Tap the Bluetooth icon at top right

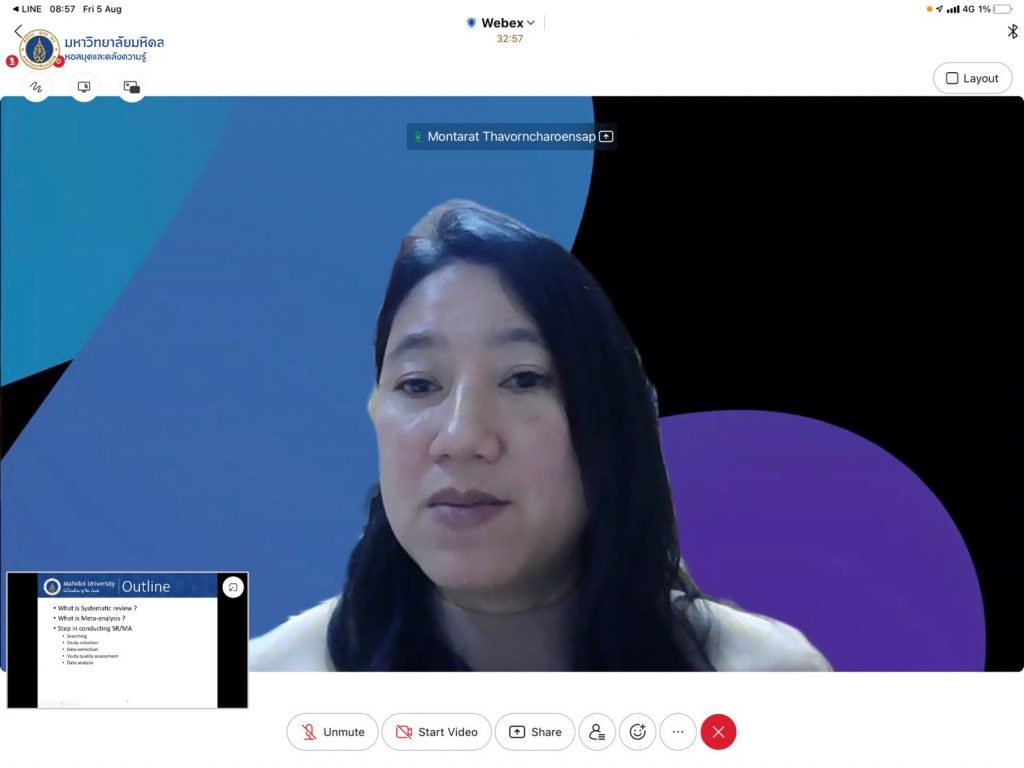pos(1012,31)
